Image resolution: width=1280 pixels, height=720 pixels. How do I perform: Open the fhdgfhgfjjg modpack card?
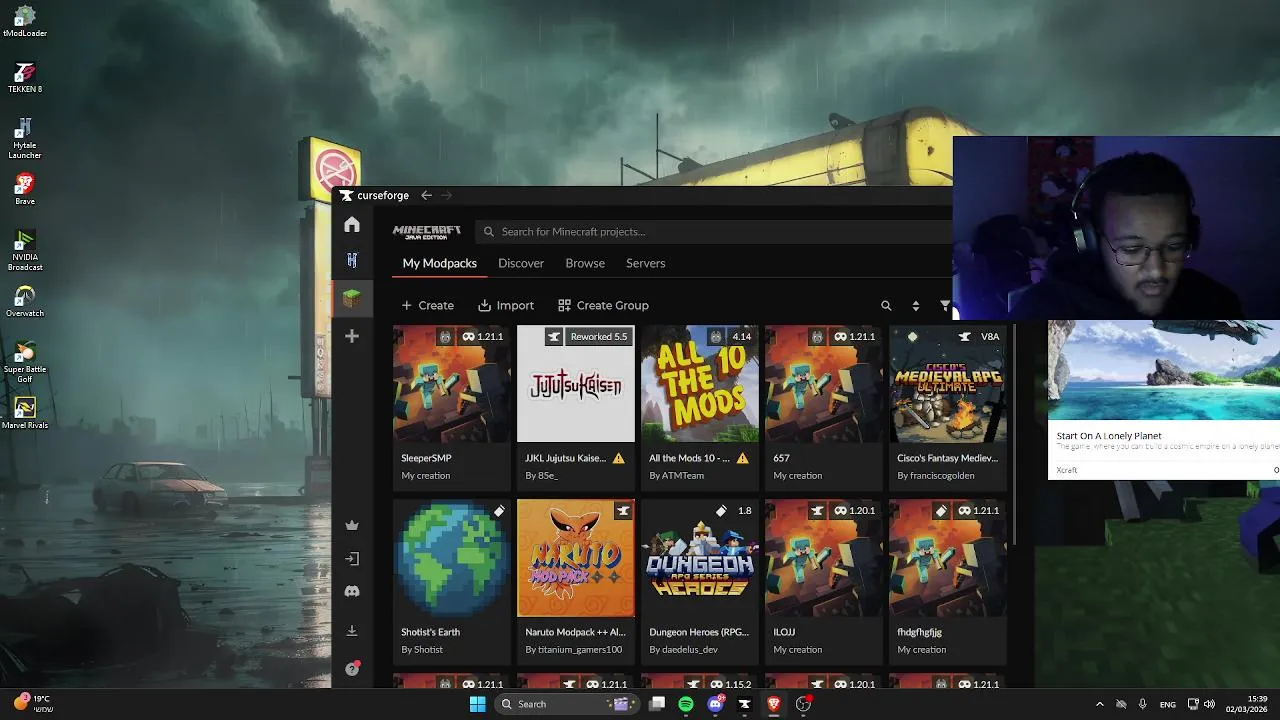(x=947, y=580)
